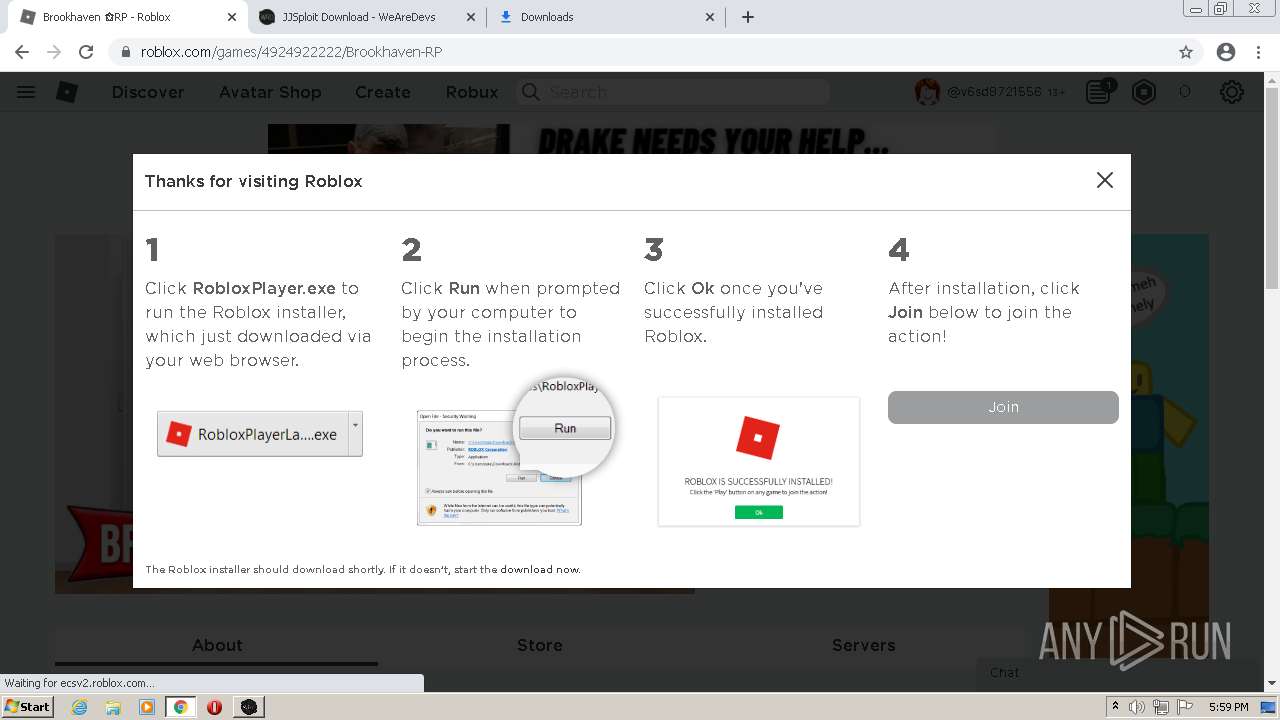
Task: Click the Chrome taskbar icon
Action: [x=180, y=707]
